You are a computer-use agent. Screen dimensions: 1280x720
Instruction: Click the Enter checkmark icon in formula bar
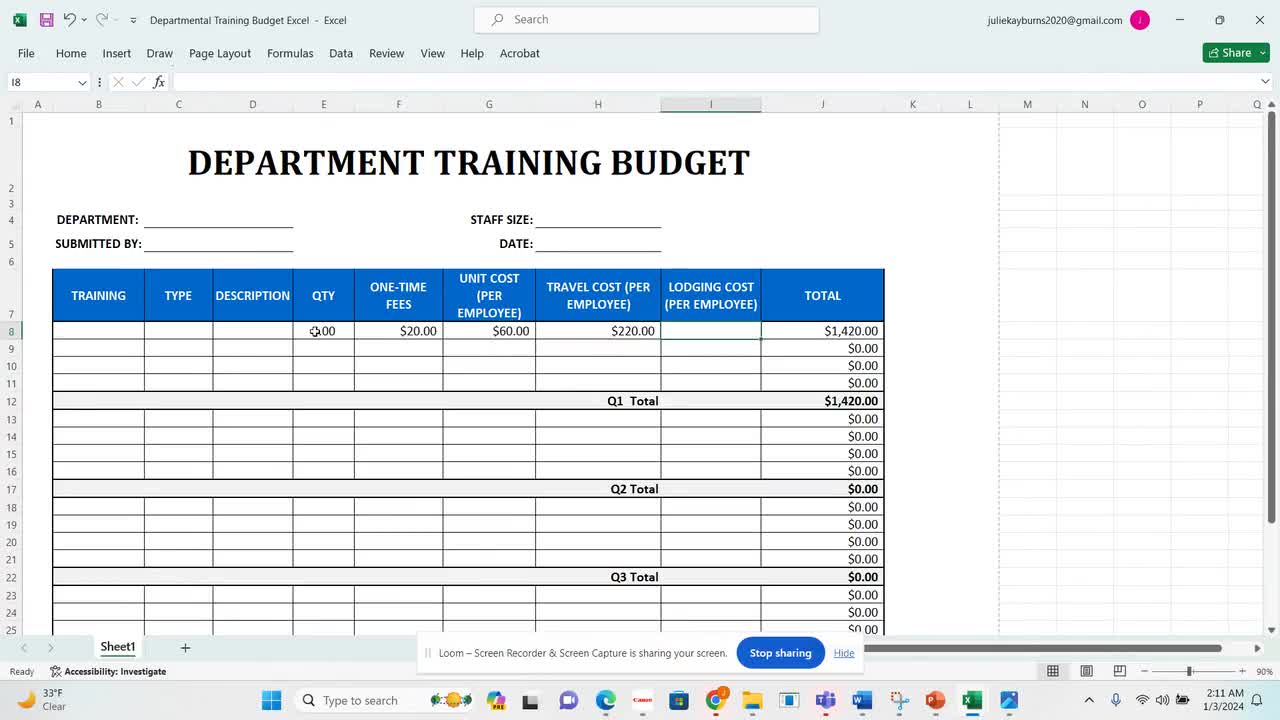tap(138, 82)
